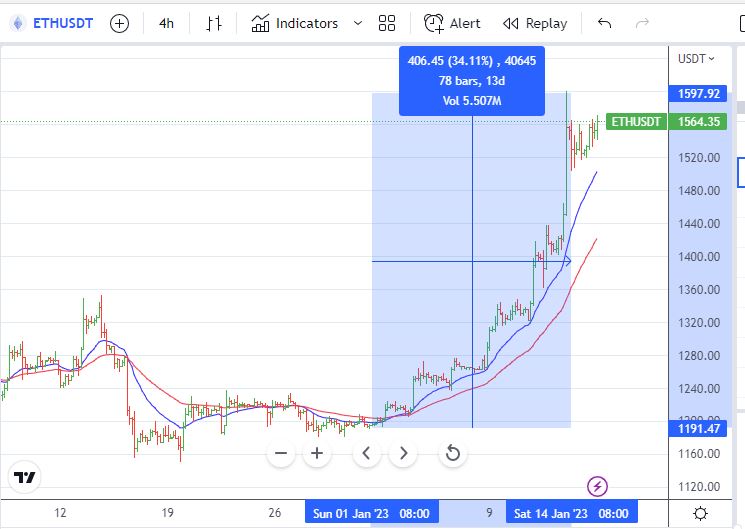Click the 26 date label on time axis

tap(275, 513)
